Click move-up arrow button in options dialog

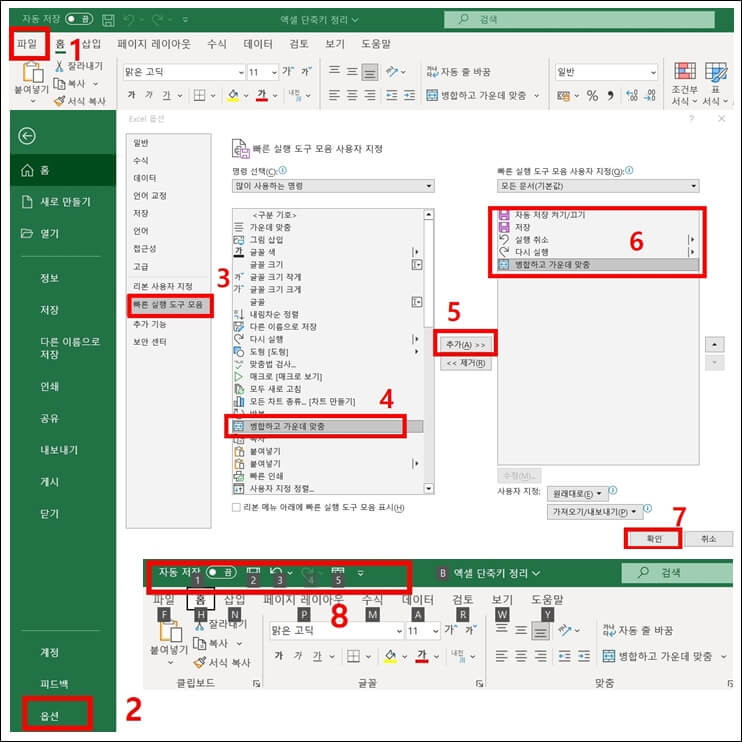[714, 344]
